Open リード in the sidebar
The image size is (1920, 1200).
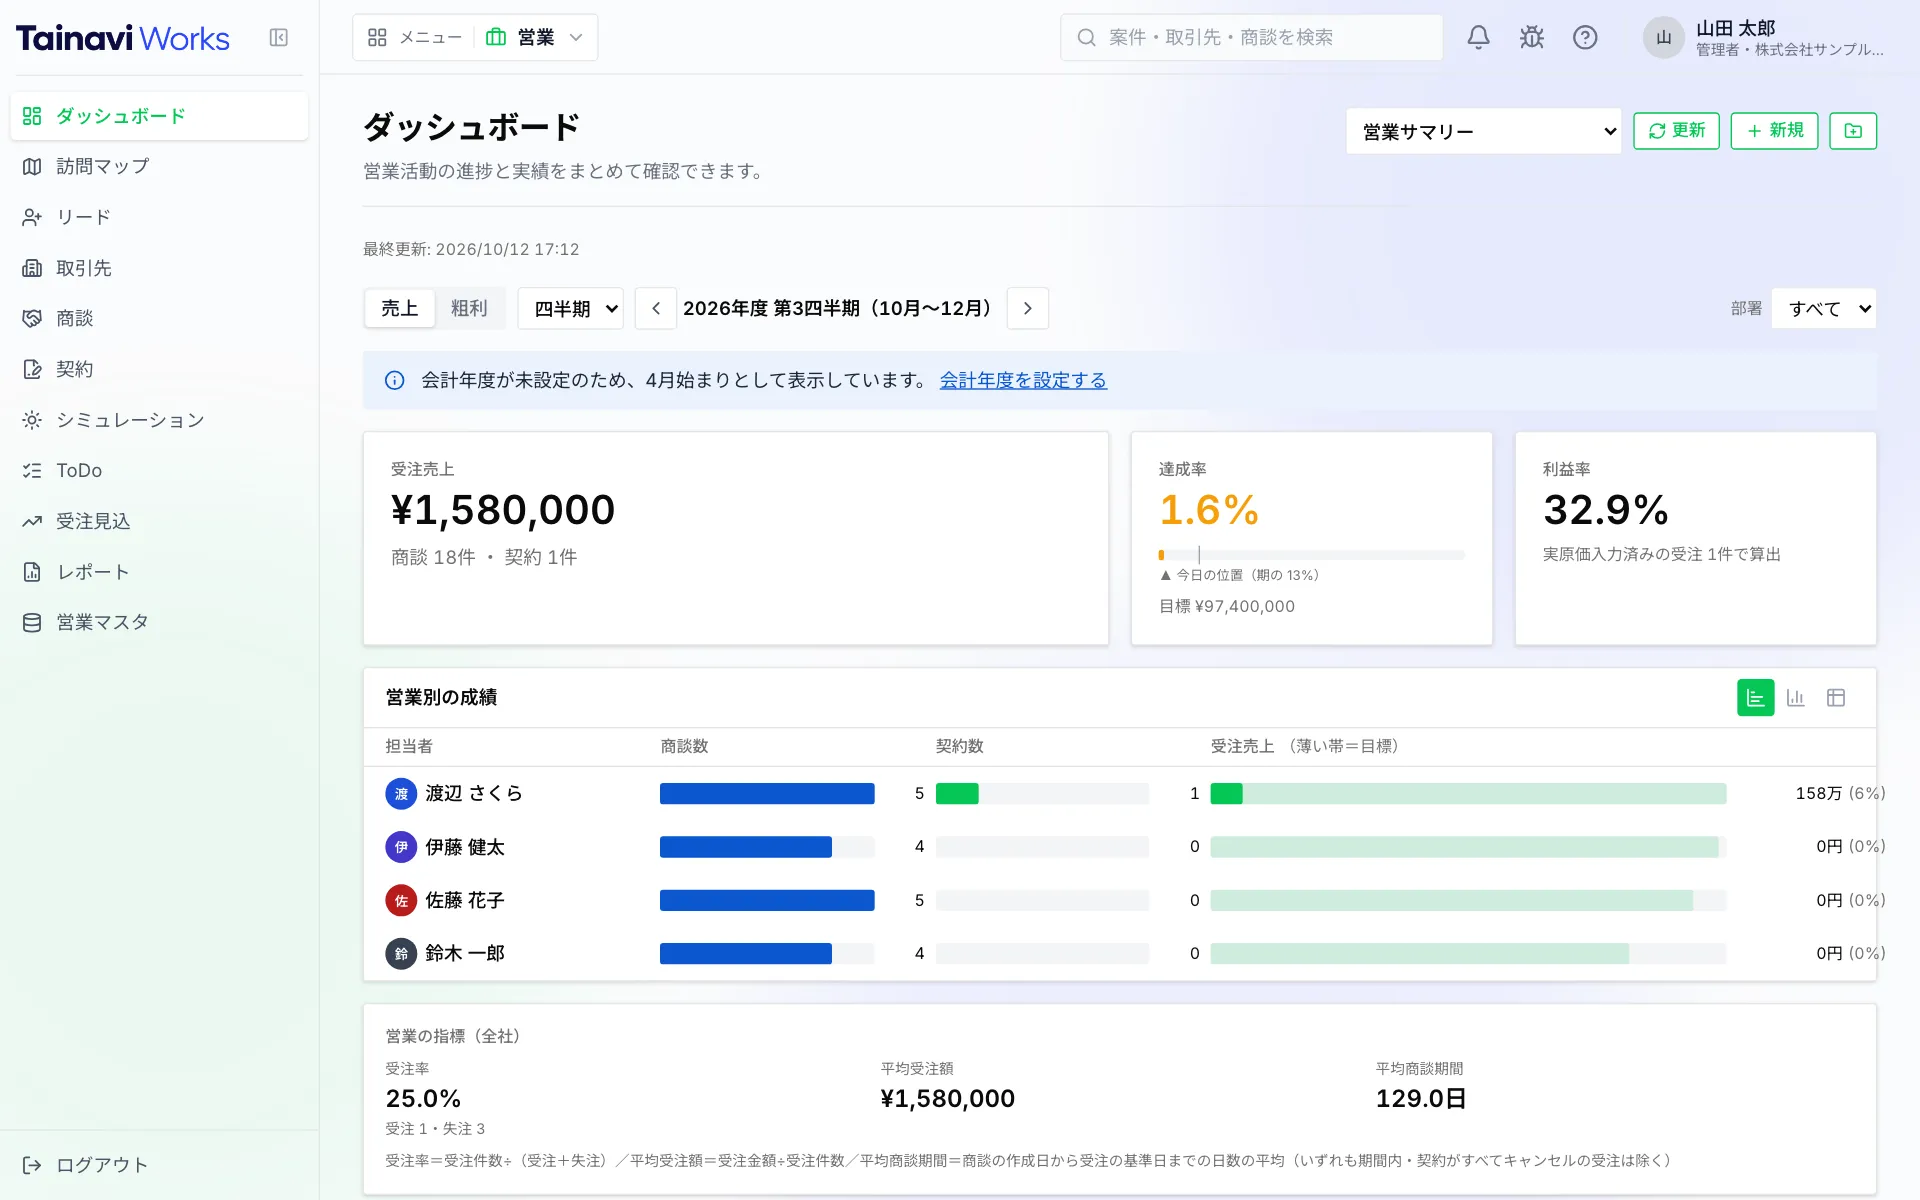(159, 217)
